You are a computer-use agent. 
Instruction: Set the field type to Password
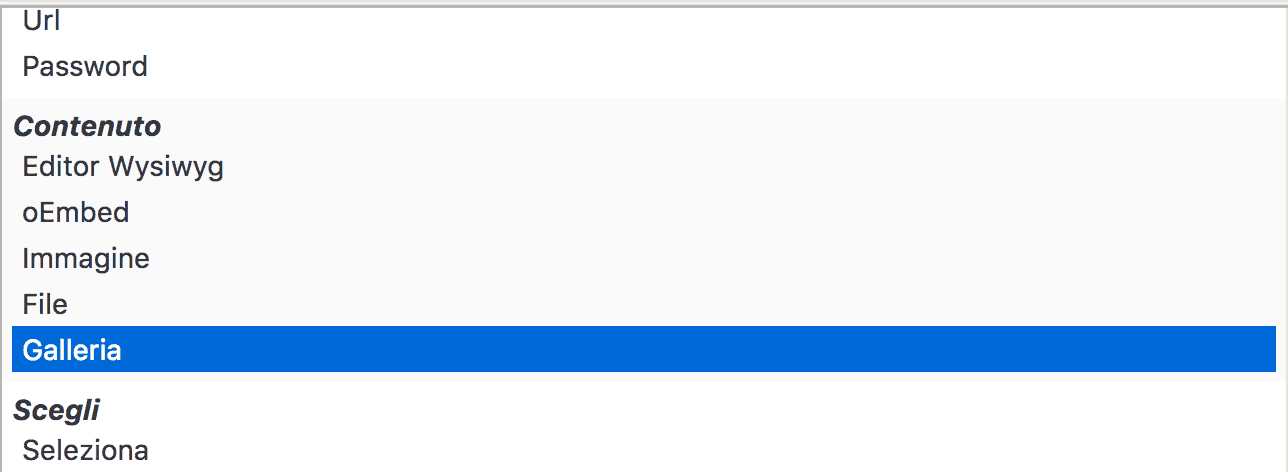click(644, 67)
